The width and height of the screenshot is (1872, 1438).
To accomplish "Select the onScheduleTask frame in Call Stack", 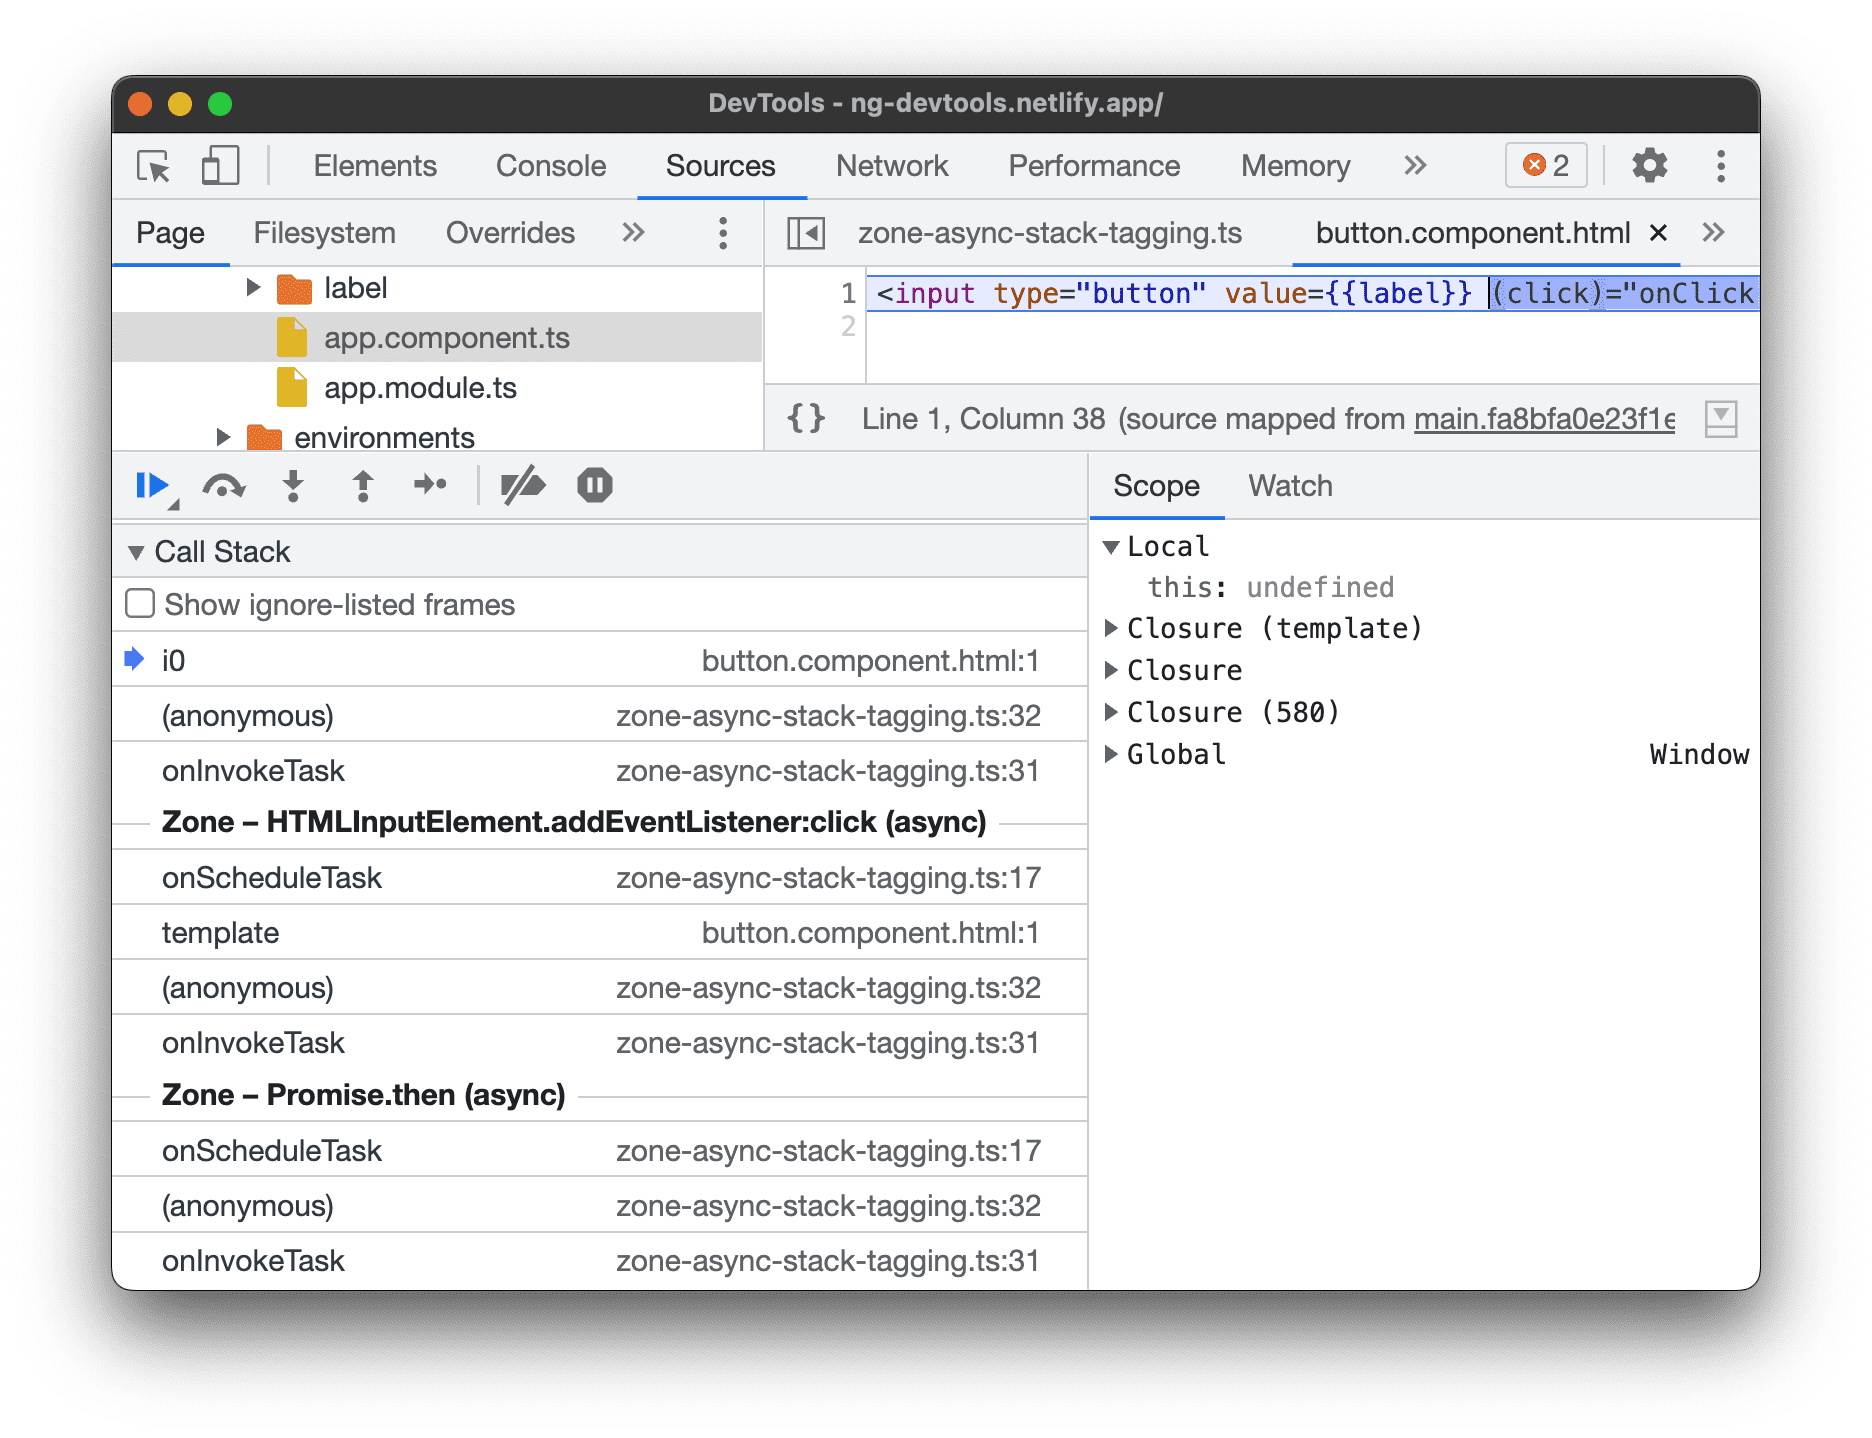I will pos(272,877).
